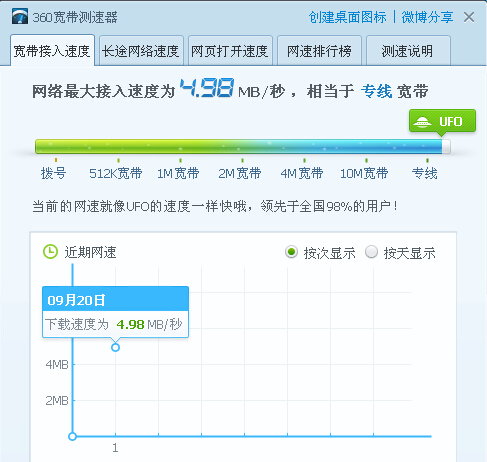
Task: Click the 09月20日 download speed tooltip
Action: point(115,312)
